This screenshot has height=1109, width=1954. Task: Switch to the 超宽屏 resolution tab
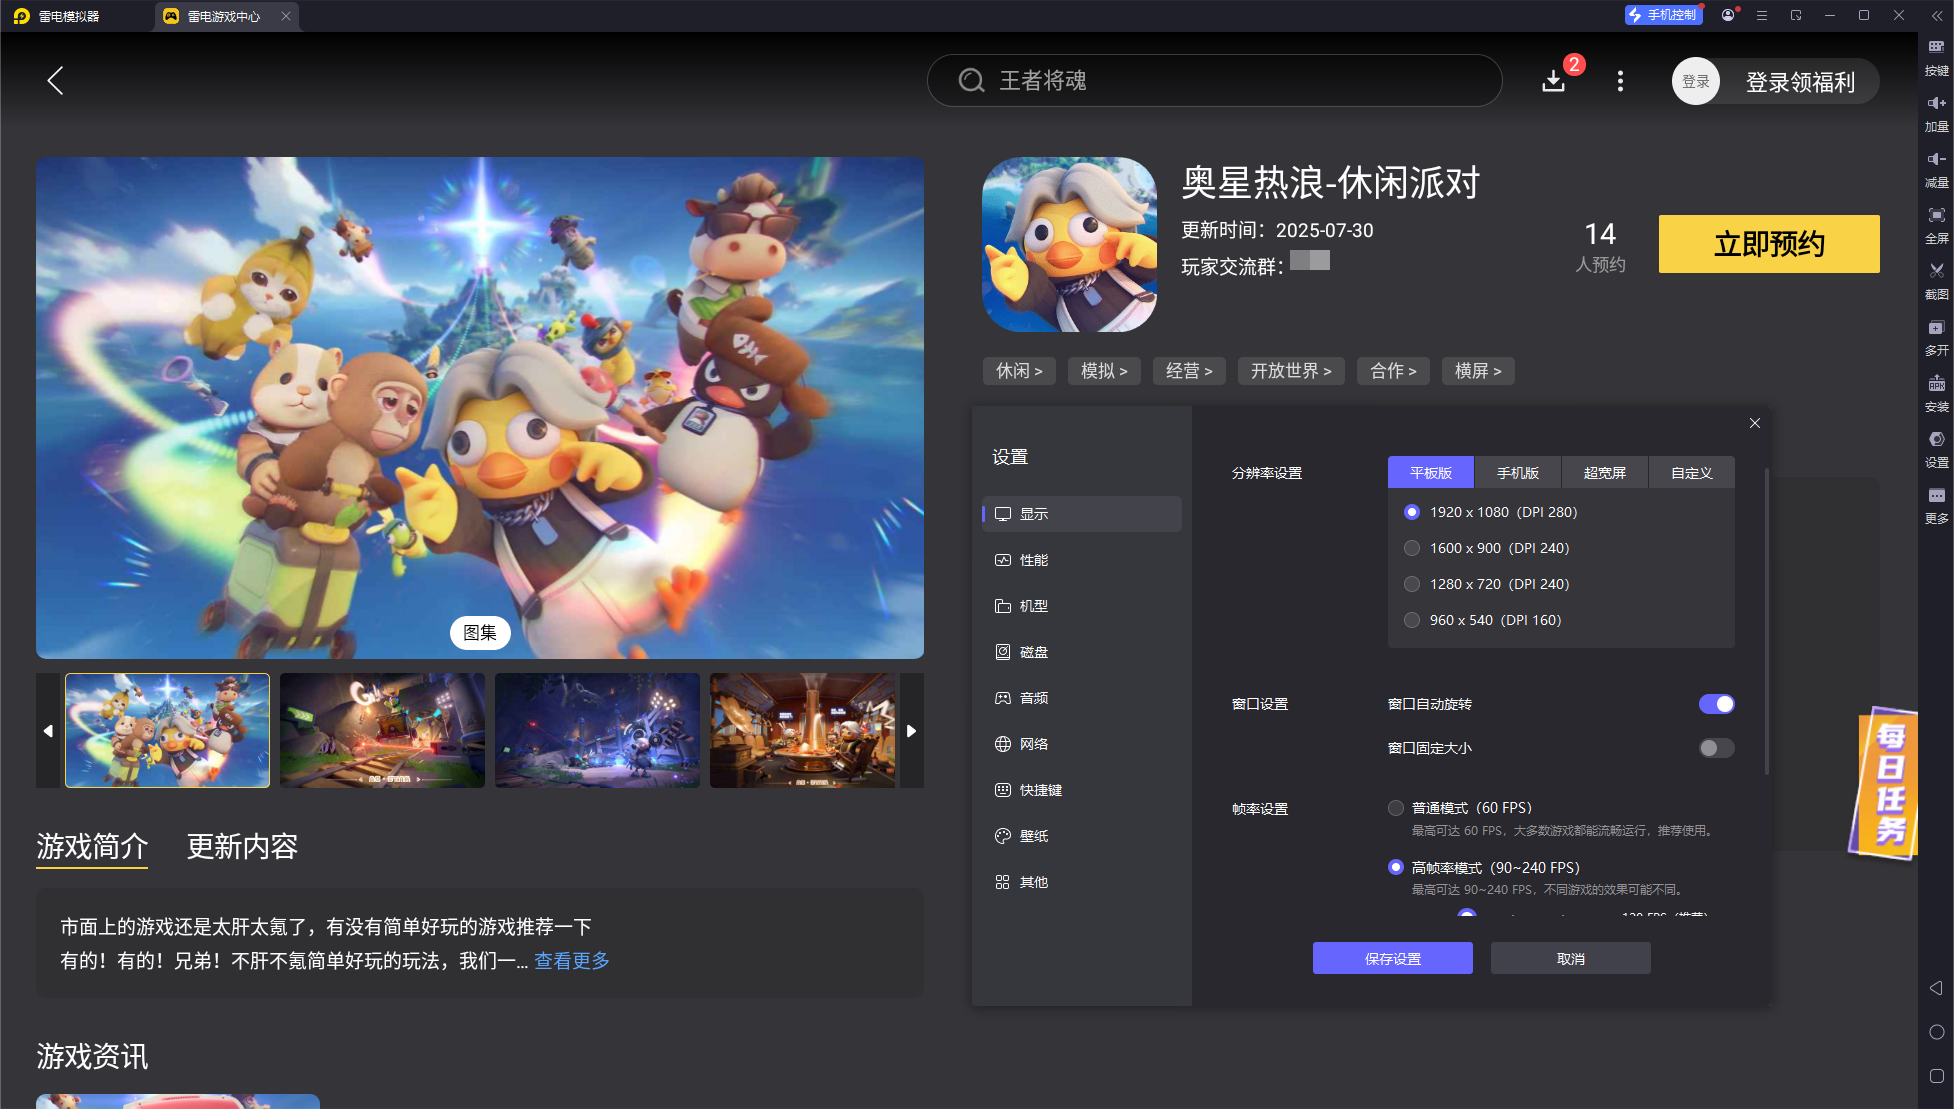tap(1605, 473)
